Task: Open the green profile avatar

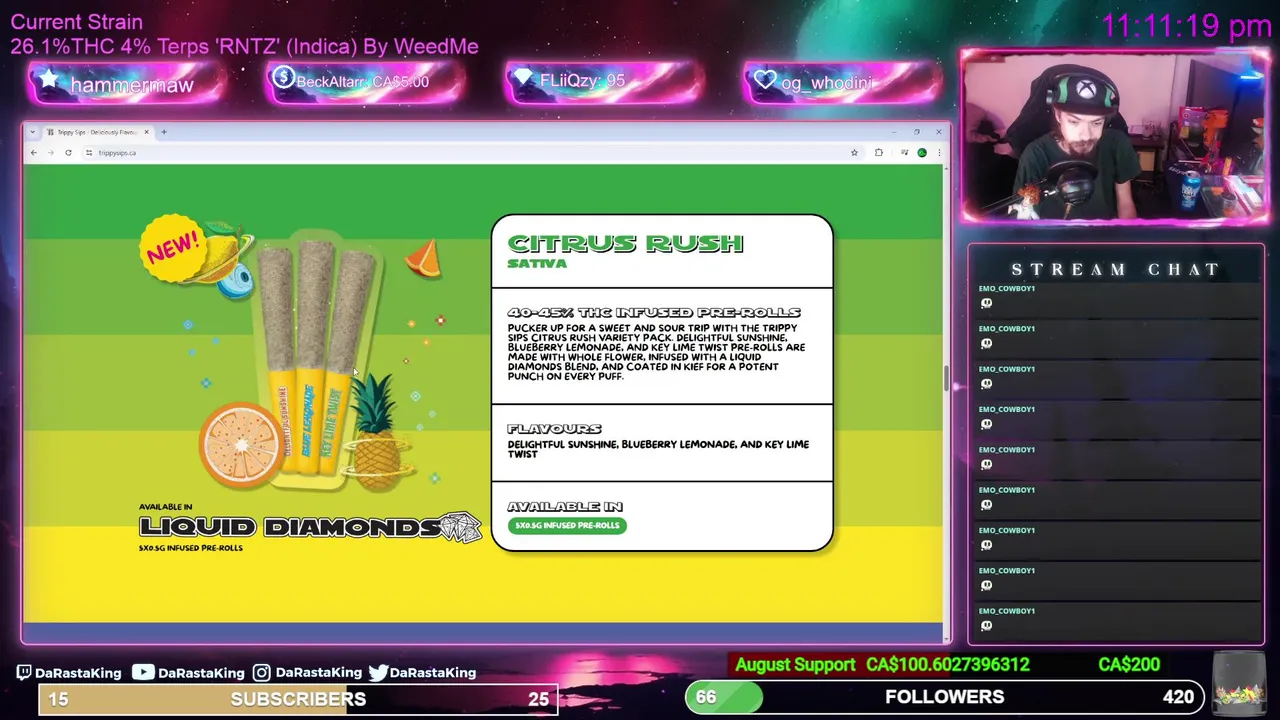Action: 922,153
